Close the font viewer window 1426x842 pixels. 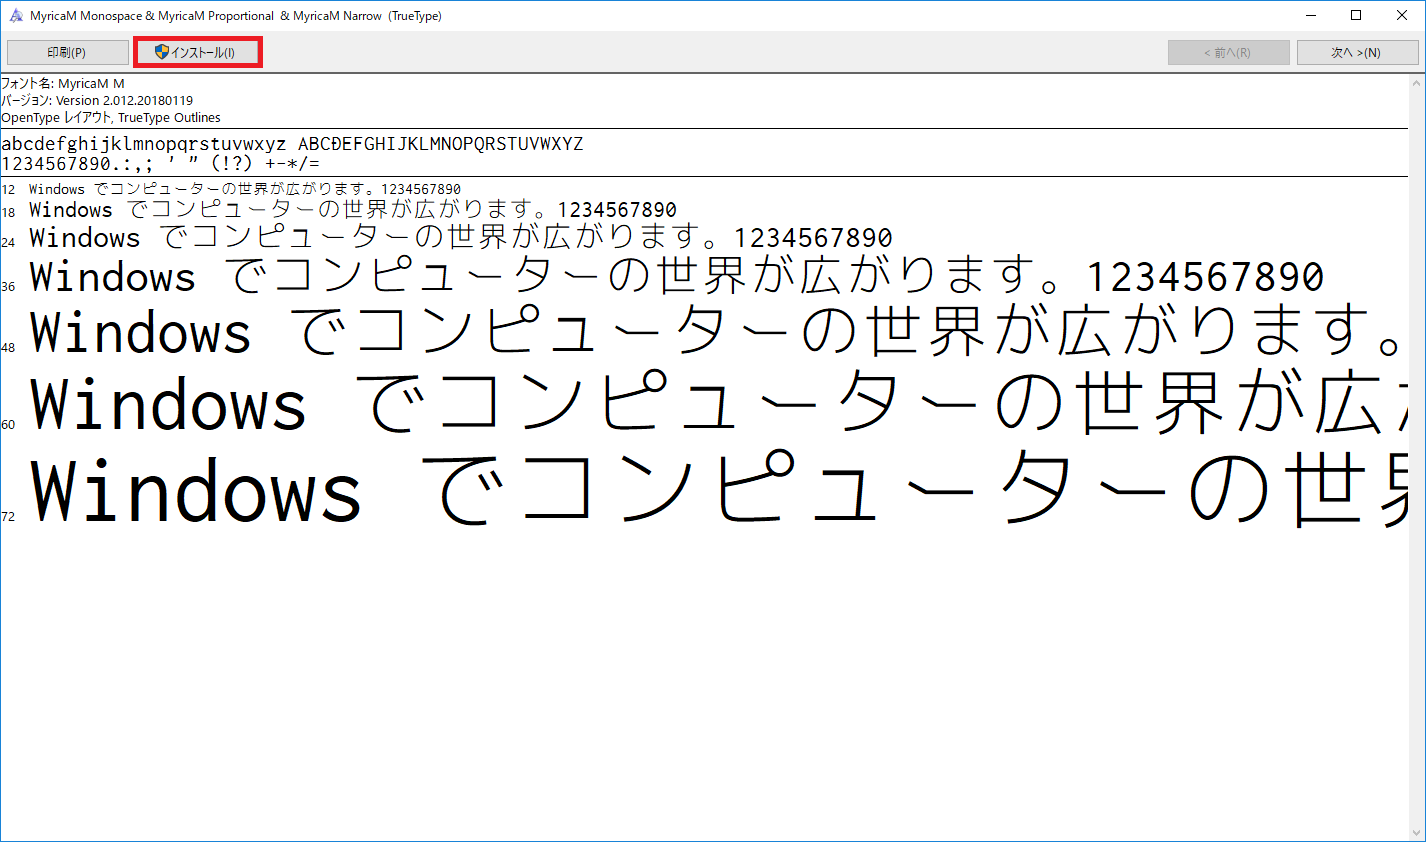coord(1402,15)
